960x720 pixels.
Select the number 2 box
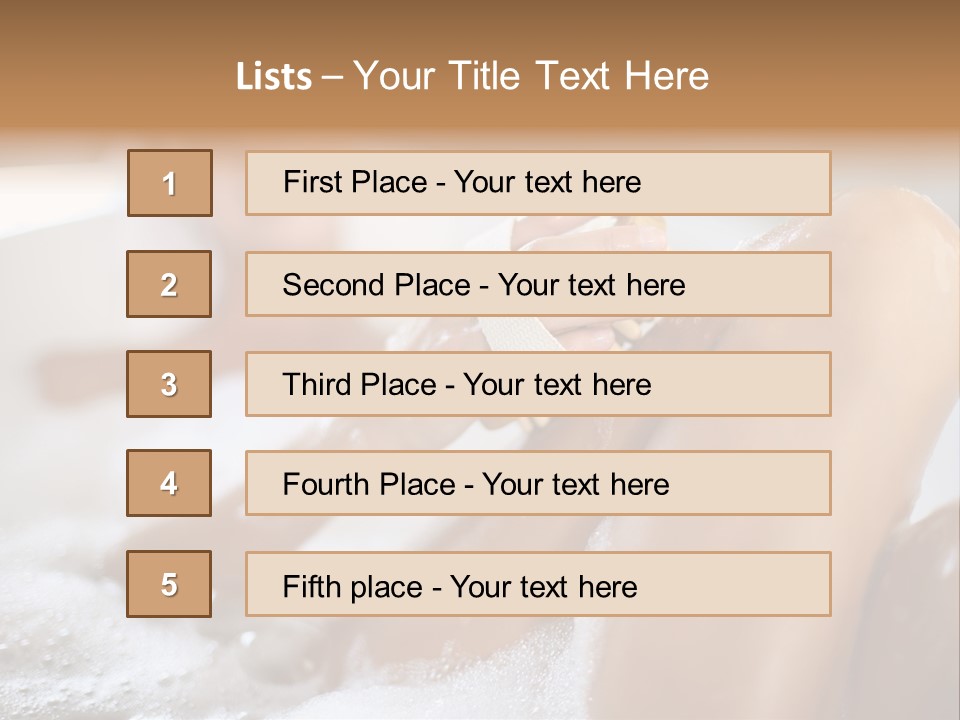coord(169,284)
